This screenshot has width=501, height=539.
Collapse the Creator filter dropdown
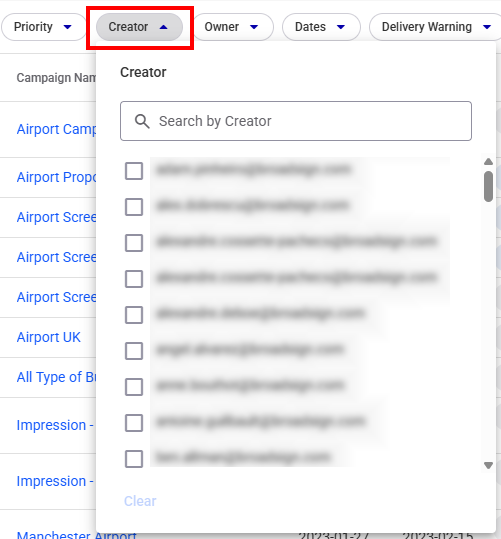[x=139, y=27]
